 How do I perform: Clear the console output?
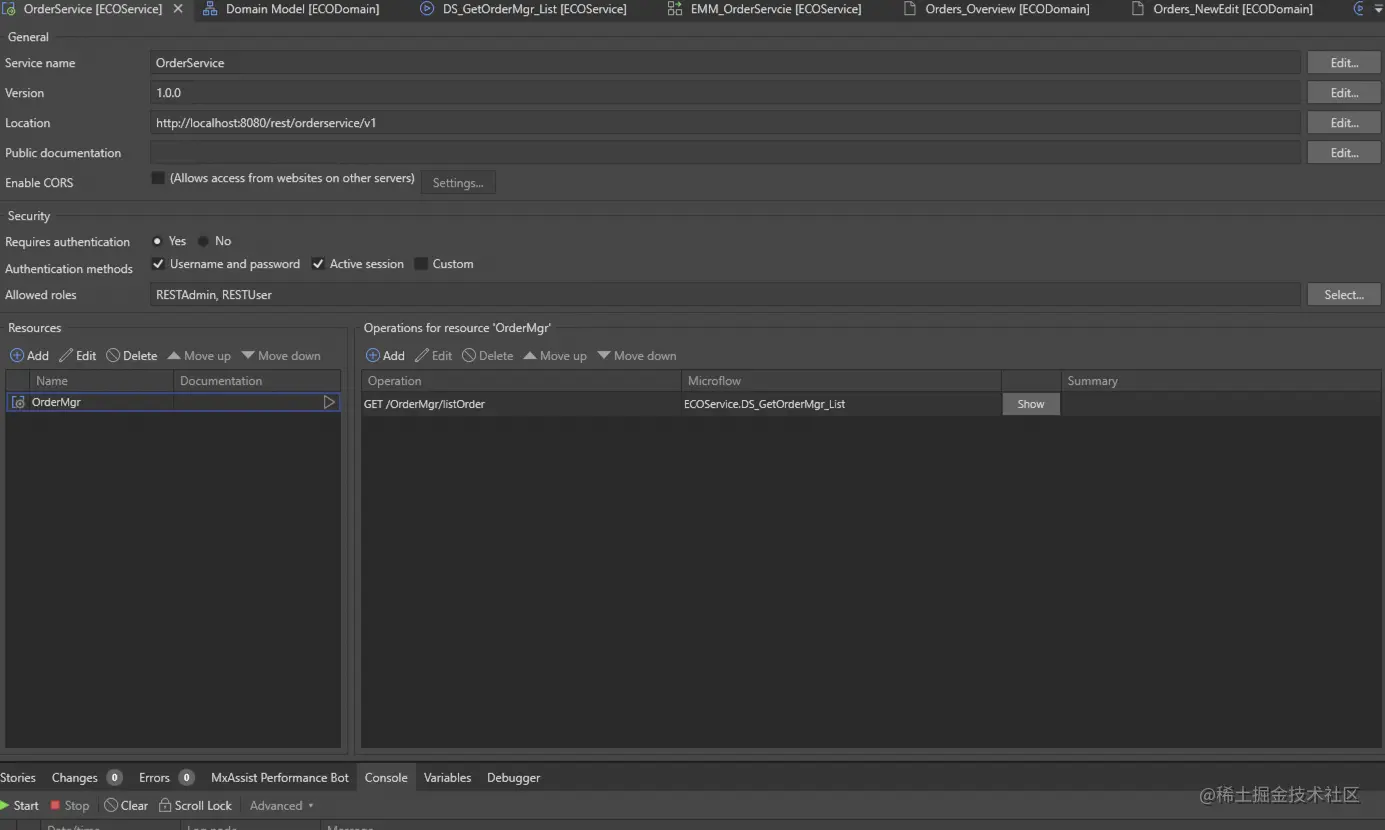(126, 806)
